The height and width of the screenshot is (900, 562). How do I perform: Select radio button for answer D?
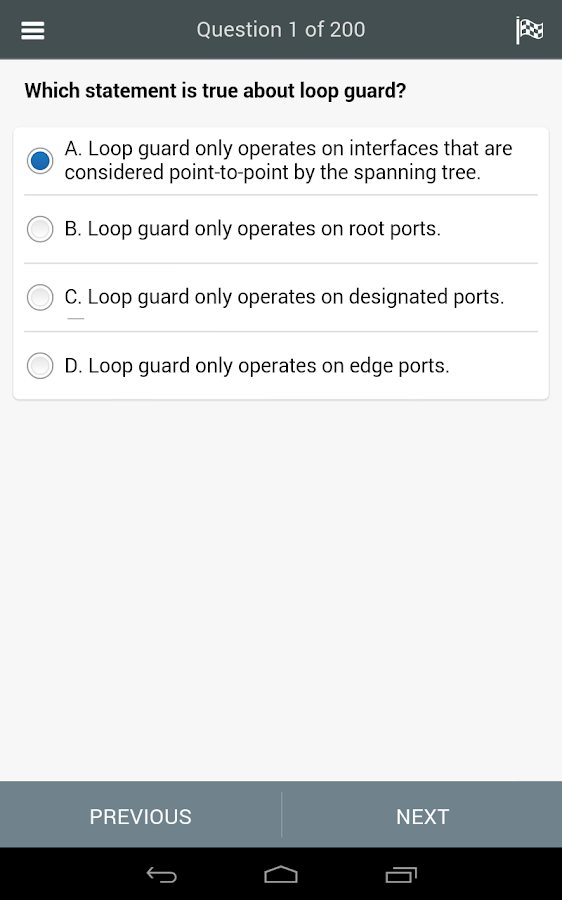pyautogui.click(x=40, y=366)
